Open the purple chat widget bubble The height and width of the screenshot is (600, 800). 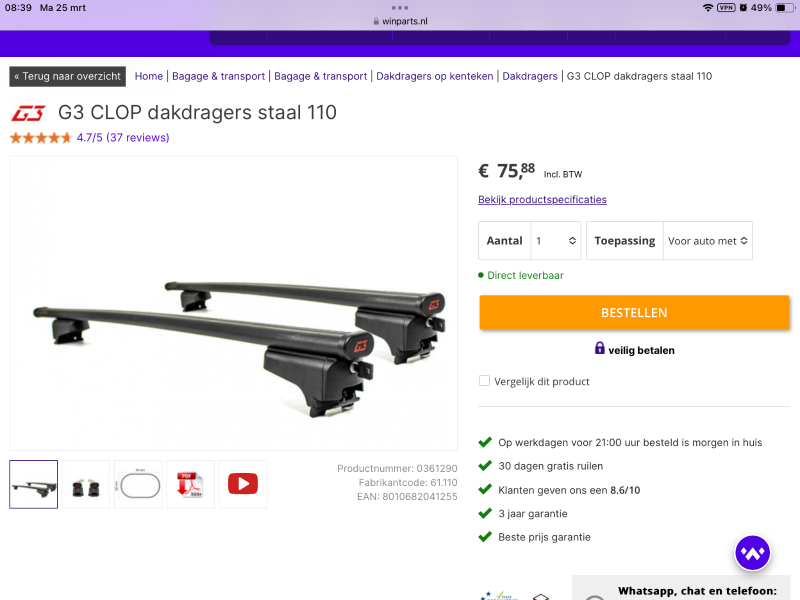753,553
